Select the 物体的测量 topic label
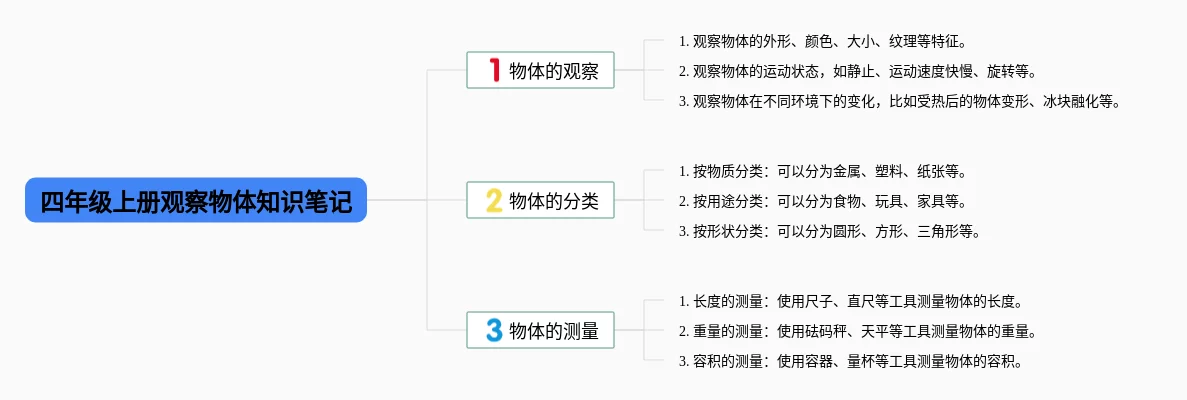 point(554,330)
